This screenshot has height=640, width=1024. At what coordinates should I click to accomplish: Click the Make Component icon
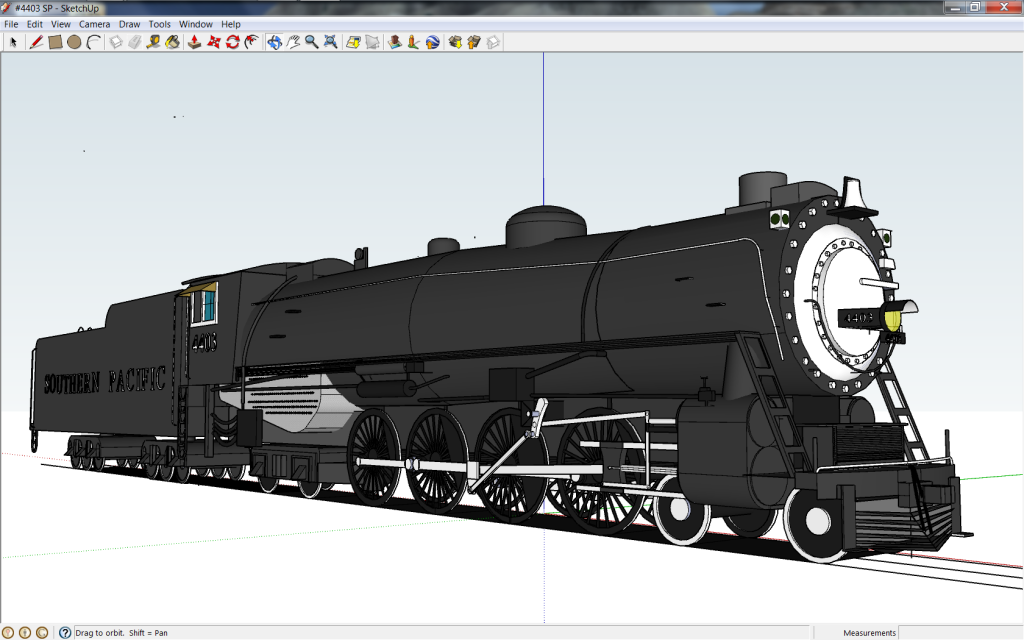[116, 42]
